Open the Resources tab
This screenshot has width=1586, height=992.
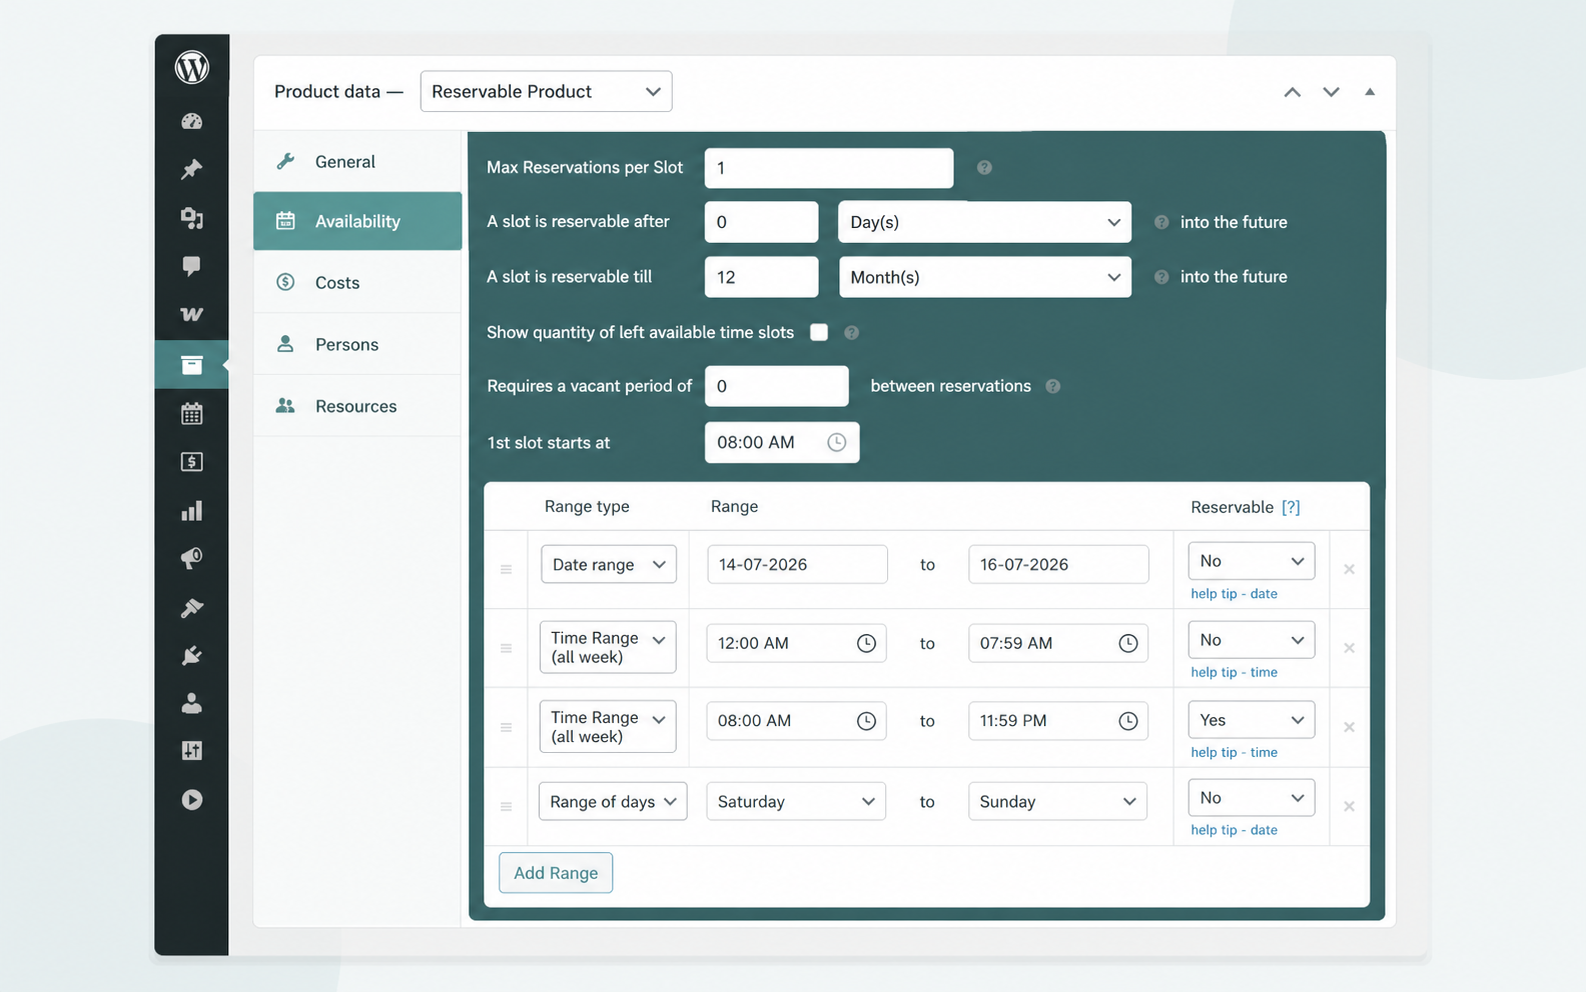tap(358, 406)
